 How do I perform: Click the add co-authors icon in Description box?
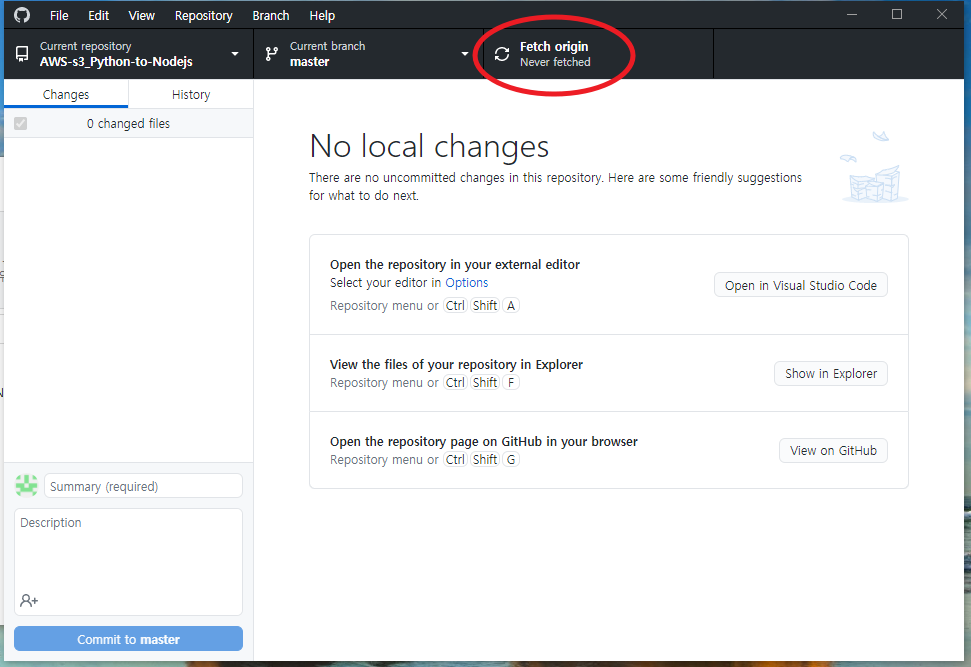[x=29, y=600]
